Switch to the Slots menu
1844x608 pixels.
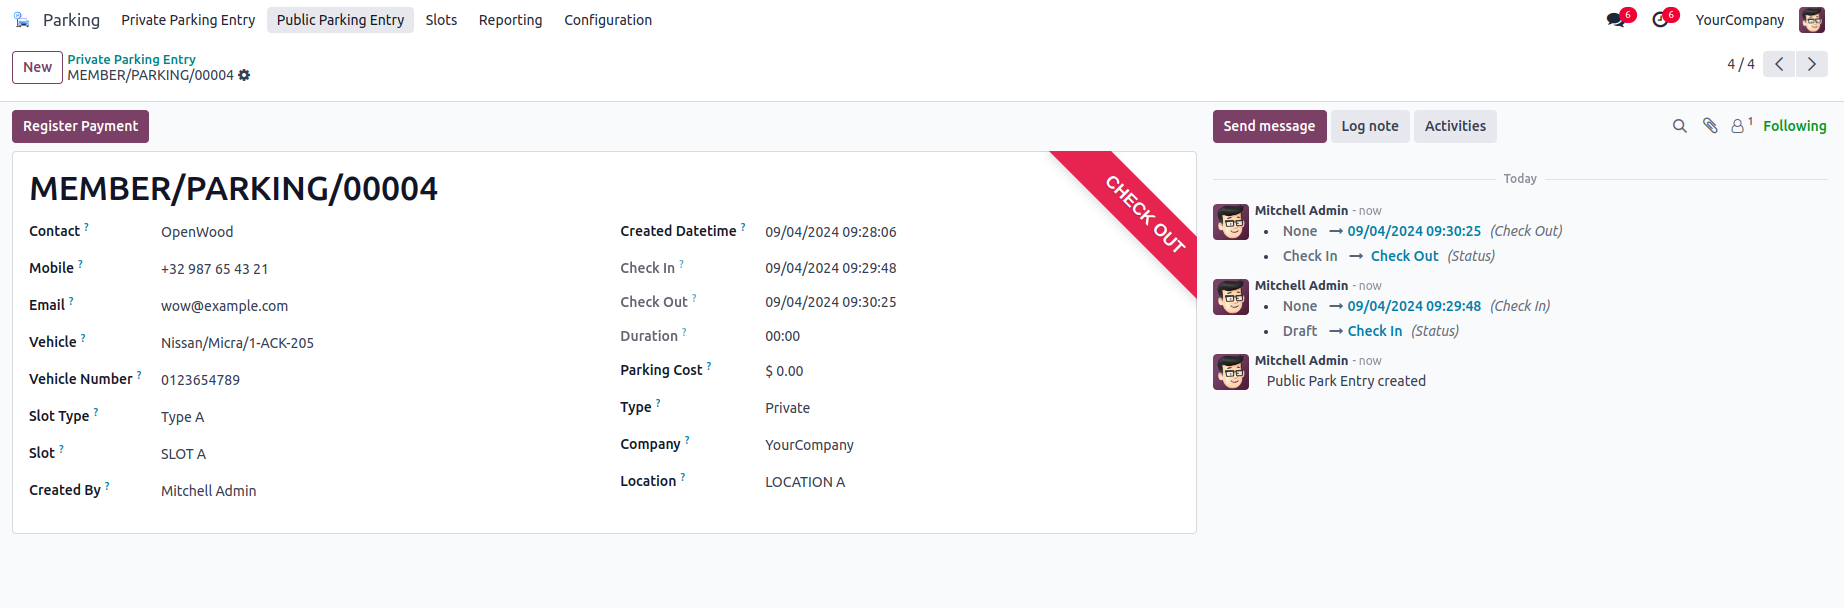pos(441,20)
